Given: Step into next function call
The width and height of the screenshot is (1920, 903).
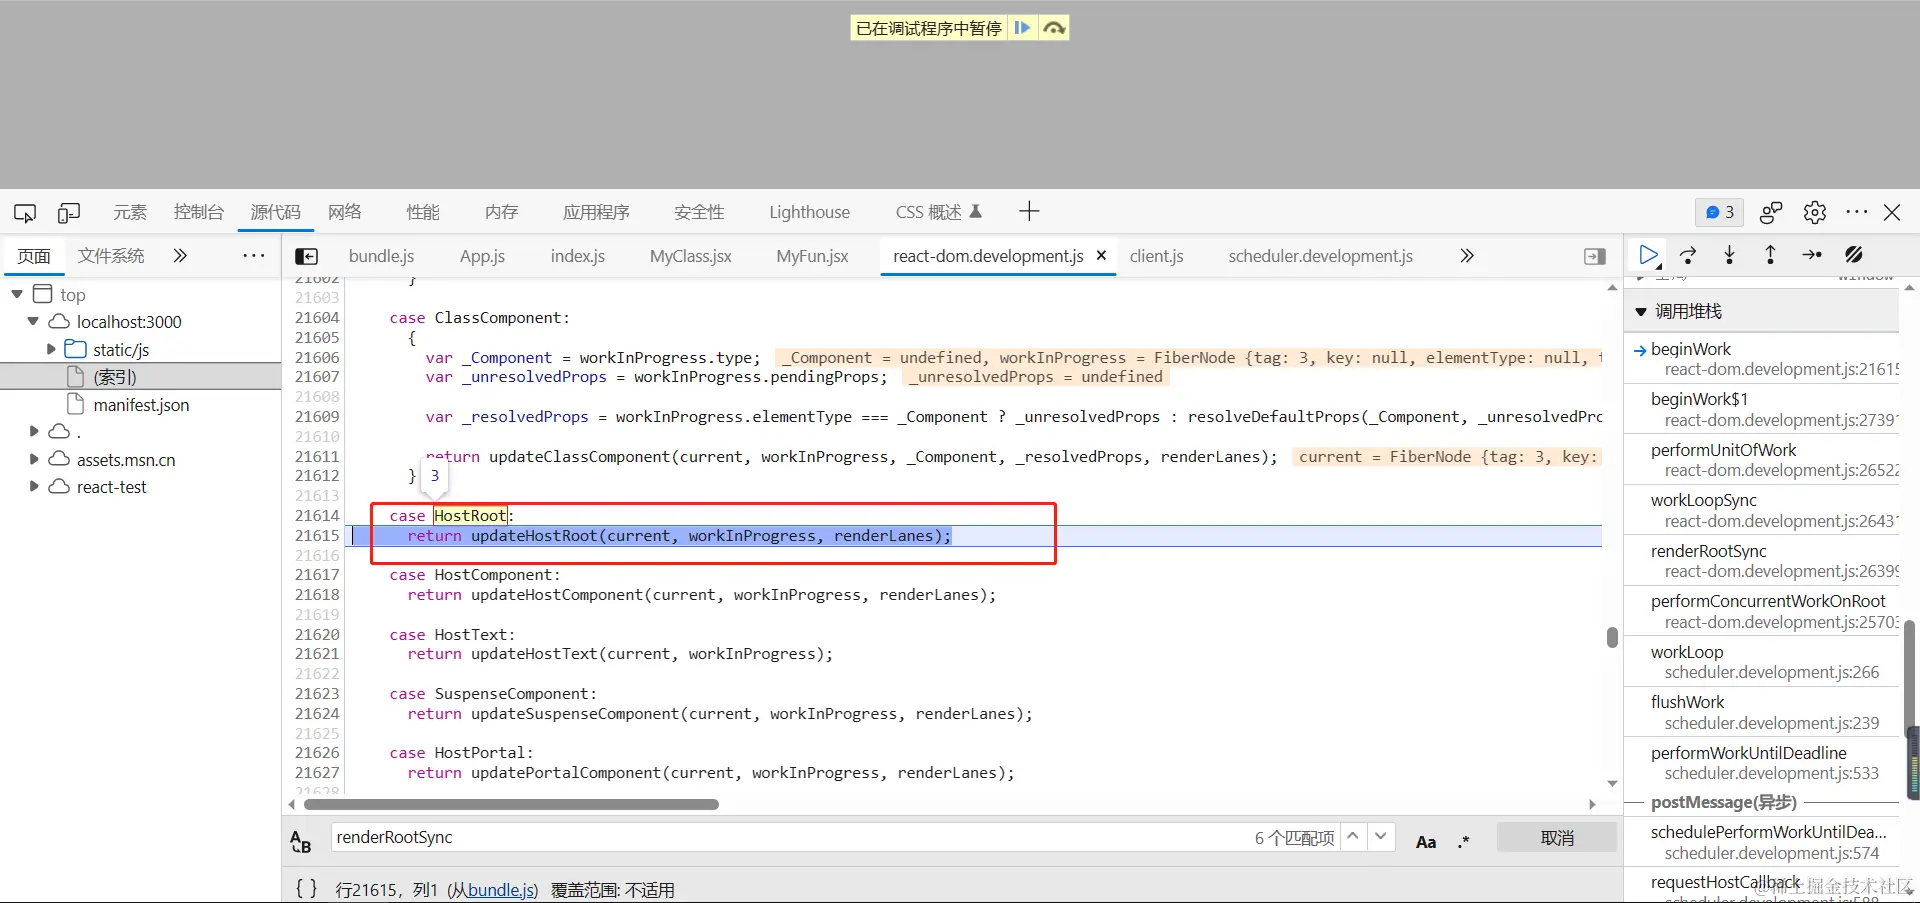Looking at the screenshot, I should tap(1729, 255).
